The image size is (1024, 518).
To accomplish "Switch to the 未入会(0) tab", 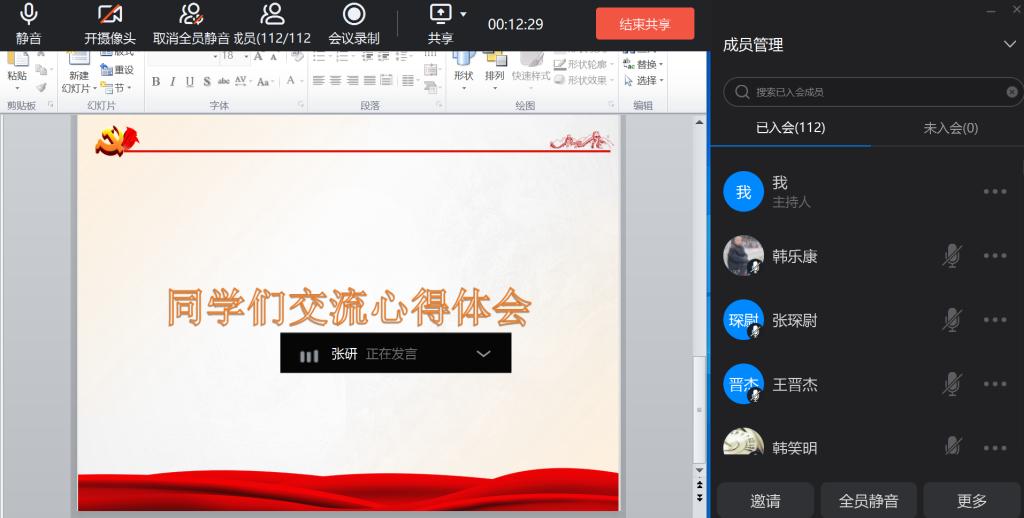I will 950,128.
